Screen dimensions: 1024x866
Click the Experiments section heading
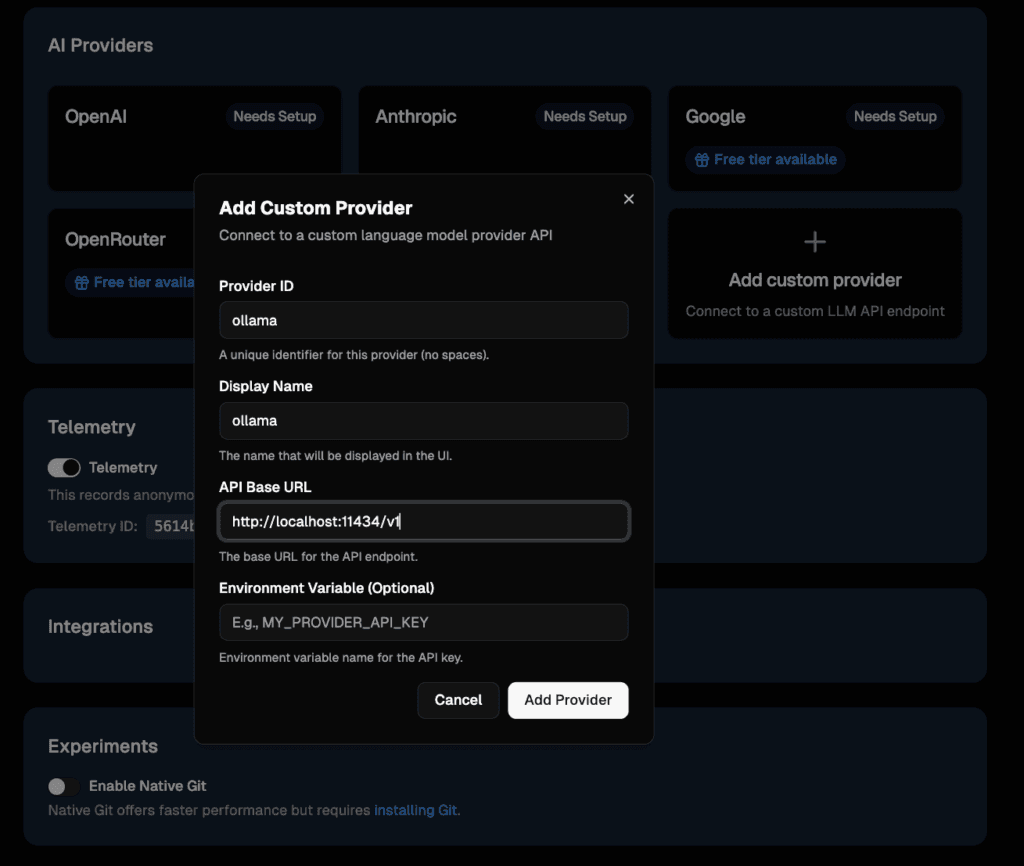[103, 746]
